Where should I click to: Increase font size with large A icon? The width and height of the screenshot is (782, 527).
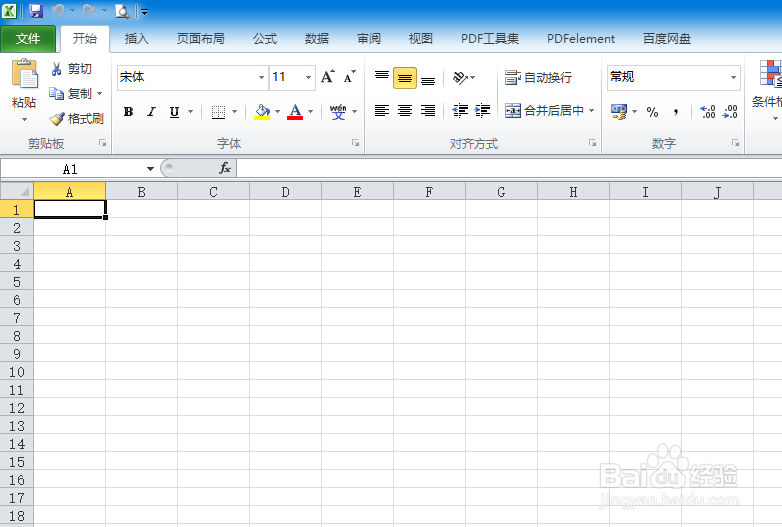tap(327, 77)
